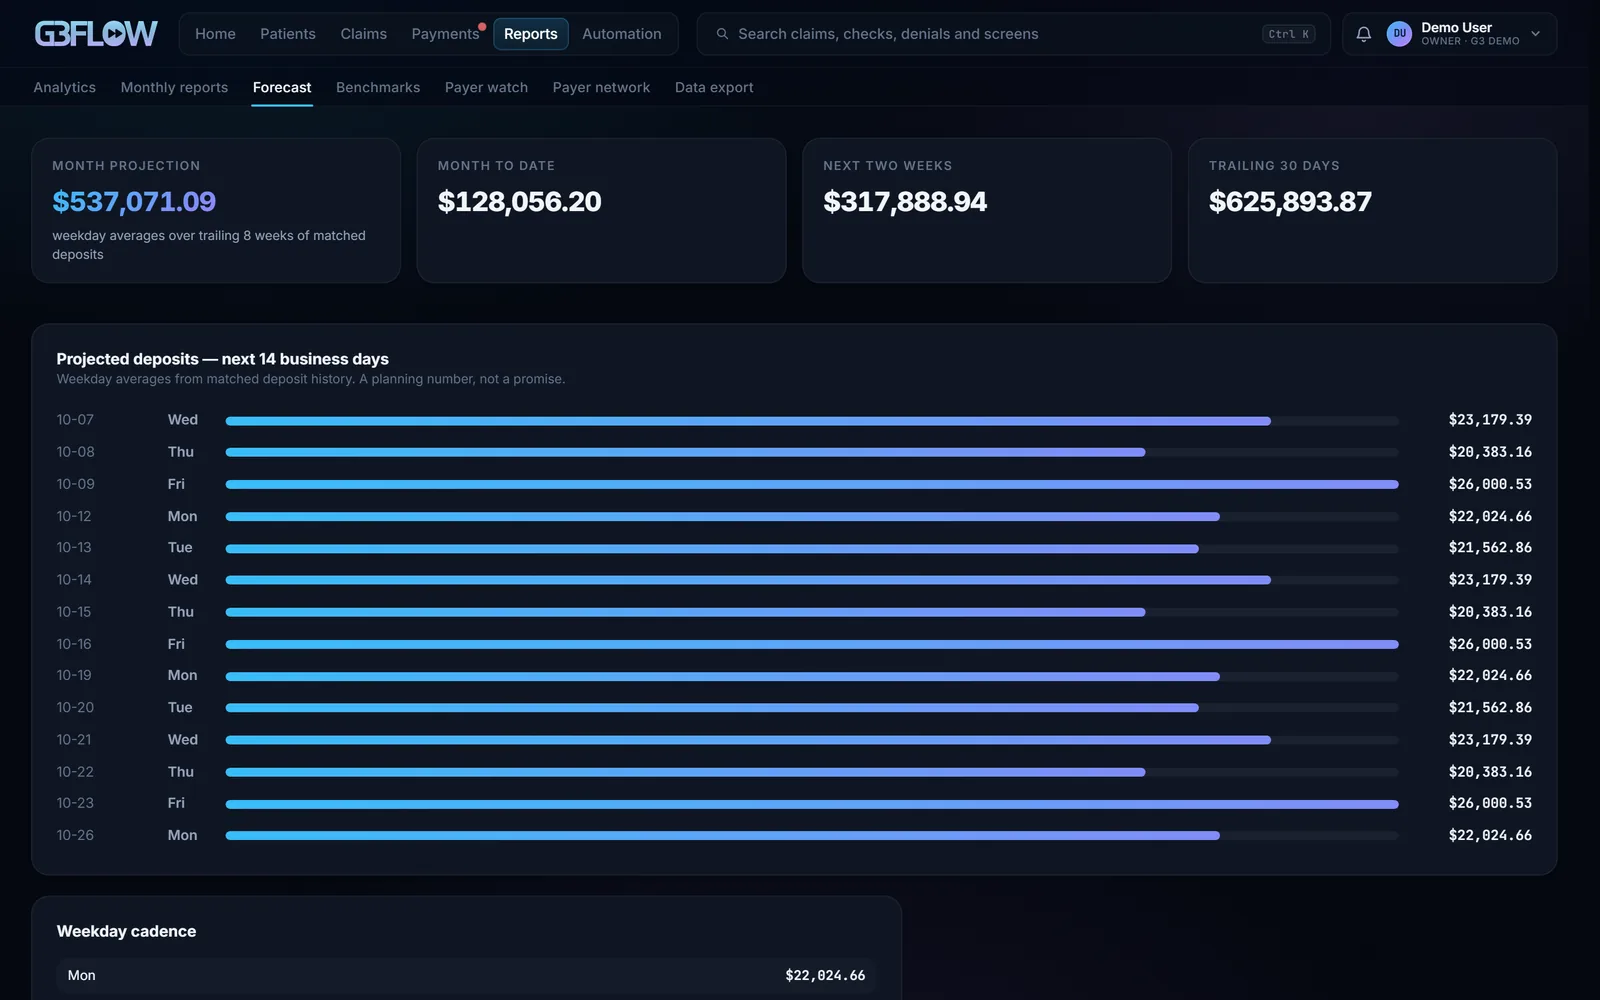
Task: Open the Payer watch tab
Action: [486, 87]
